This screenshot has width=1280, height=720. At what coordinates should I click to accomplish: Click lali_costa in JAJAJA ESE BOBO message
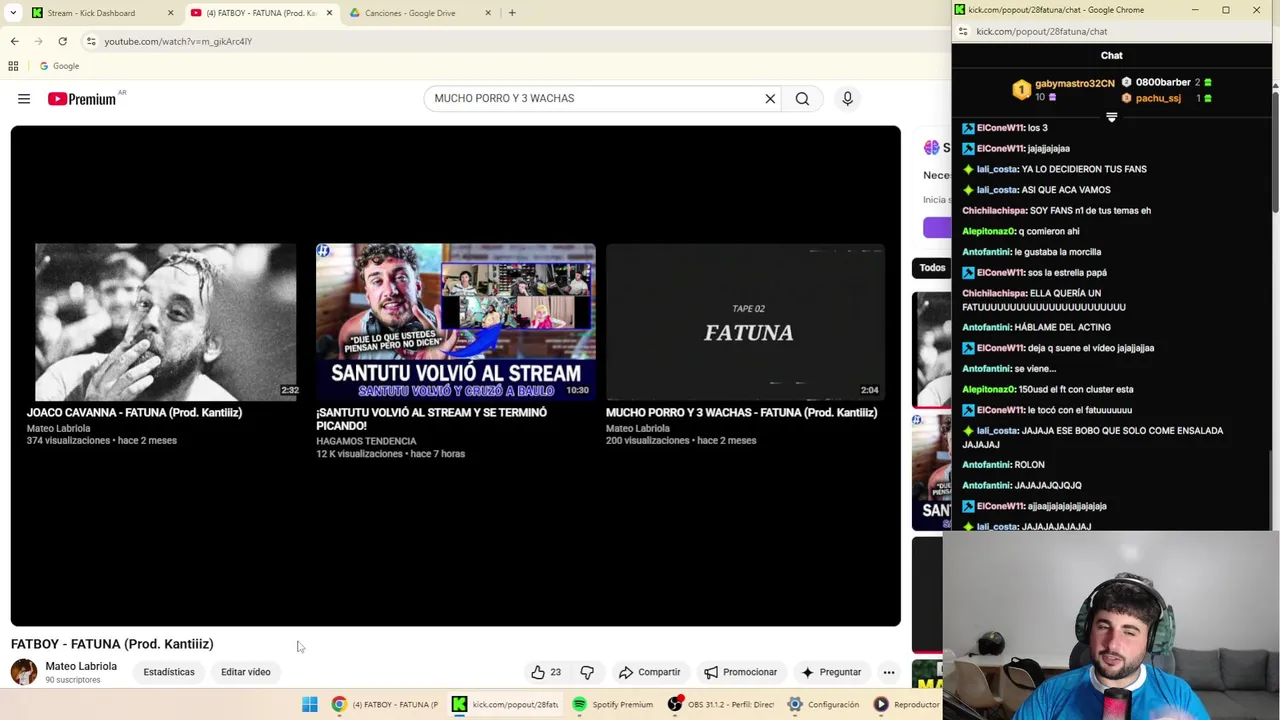(997, 431)
